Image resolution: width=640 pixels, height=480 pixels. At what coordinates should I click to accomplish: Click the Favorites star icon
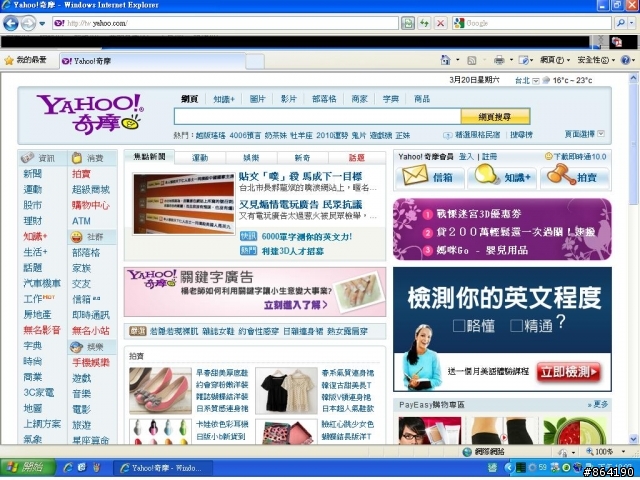[x=9, y=61]
